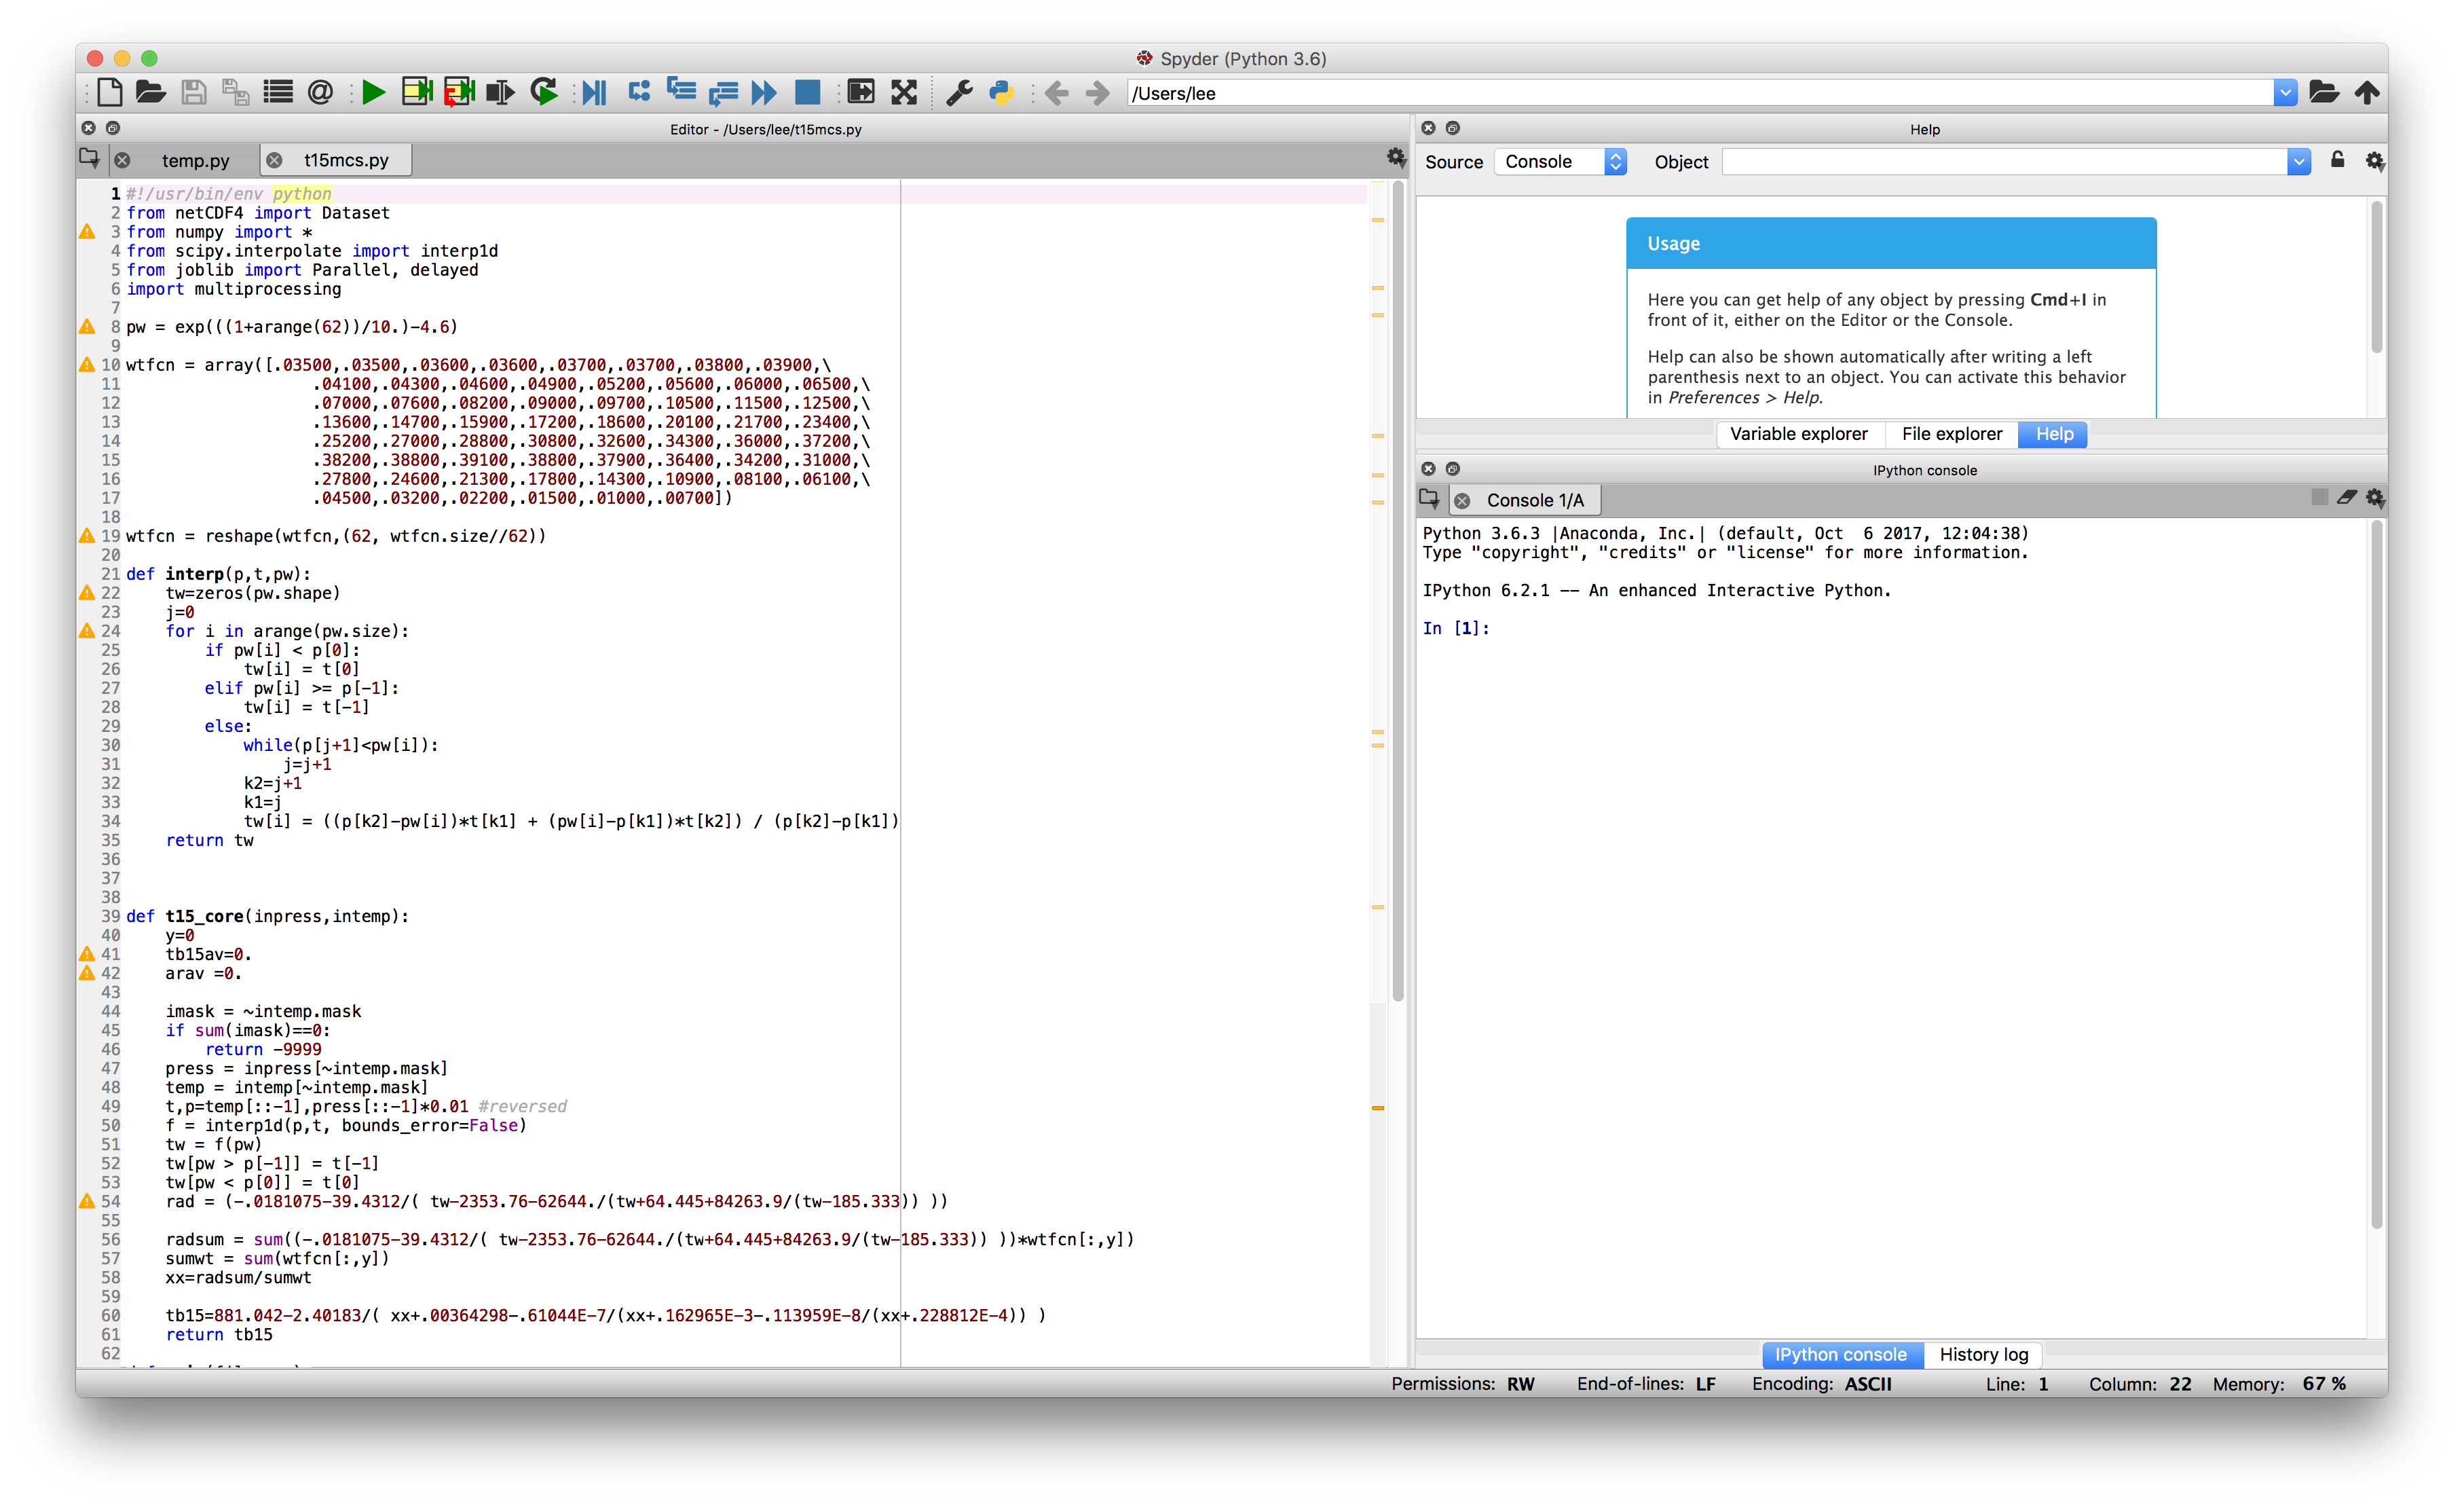The height and width of the screenshot is (1506, 2464).
Task: Re-run the last script
Action: coord(544,93)
